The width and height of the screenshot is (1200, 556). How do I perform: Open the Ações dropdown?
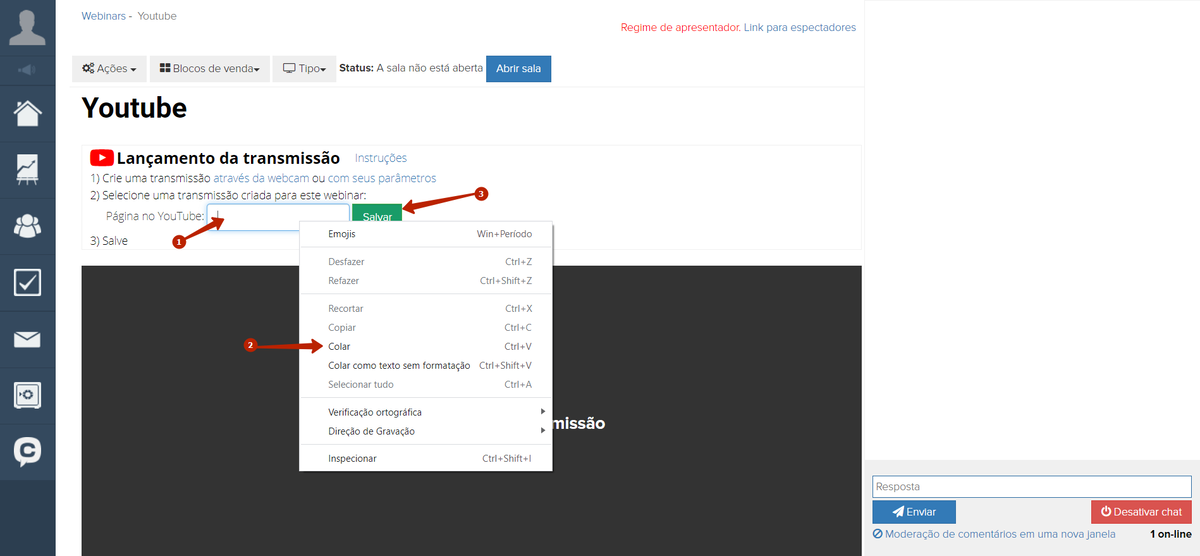coord(109,69)
